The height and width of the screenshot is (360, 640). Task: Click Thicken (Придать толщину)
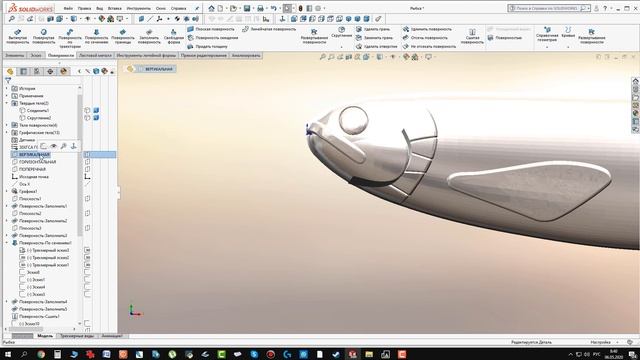(x=207, y=47)
